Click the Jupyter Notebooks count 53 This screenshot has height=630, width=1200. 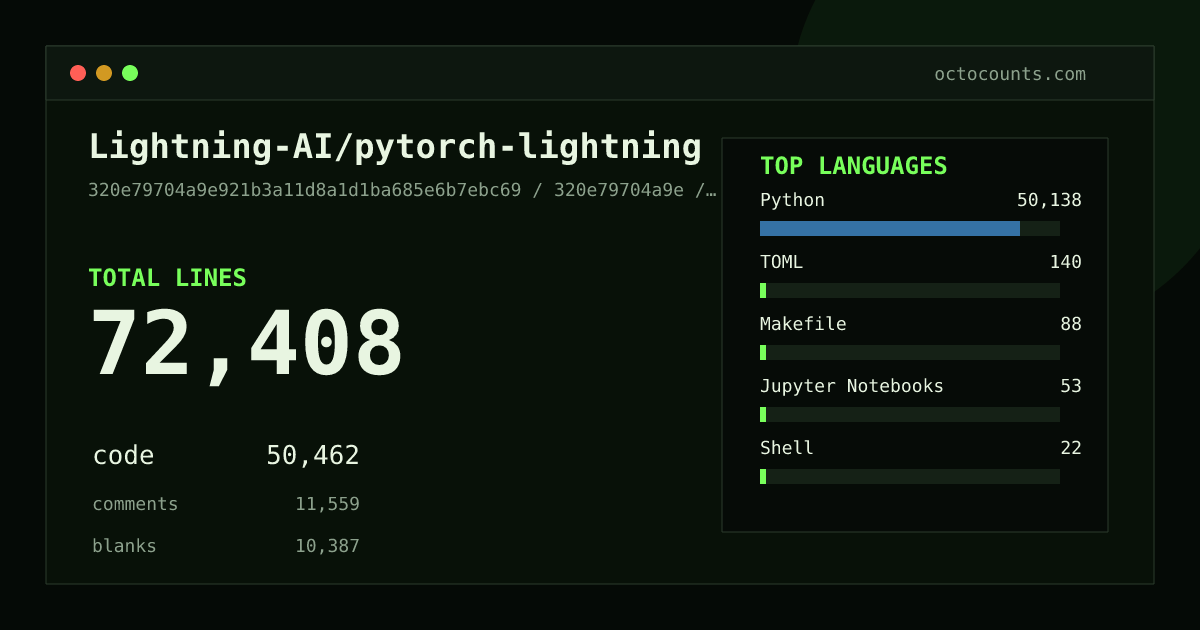pos(1071,386)
